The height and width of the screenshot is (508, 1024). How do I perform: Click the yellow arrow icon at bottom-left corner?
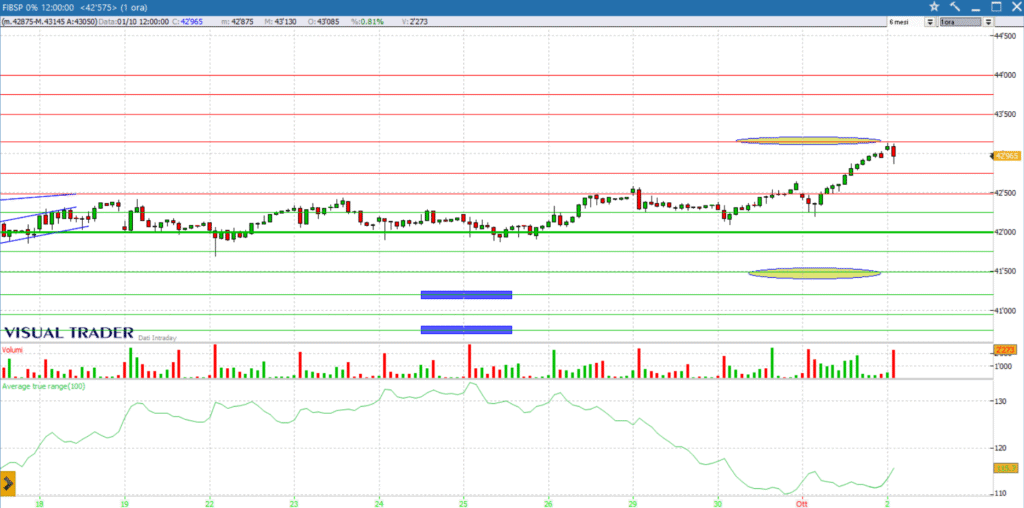pyautogui.click(x=7, y=484)
